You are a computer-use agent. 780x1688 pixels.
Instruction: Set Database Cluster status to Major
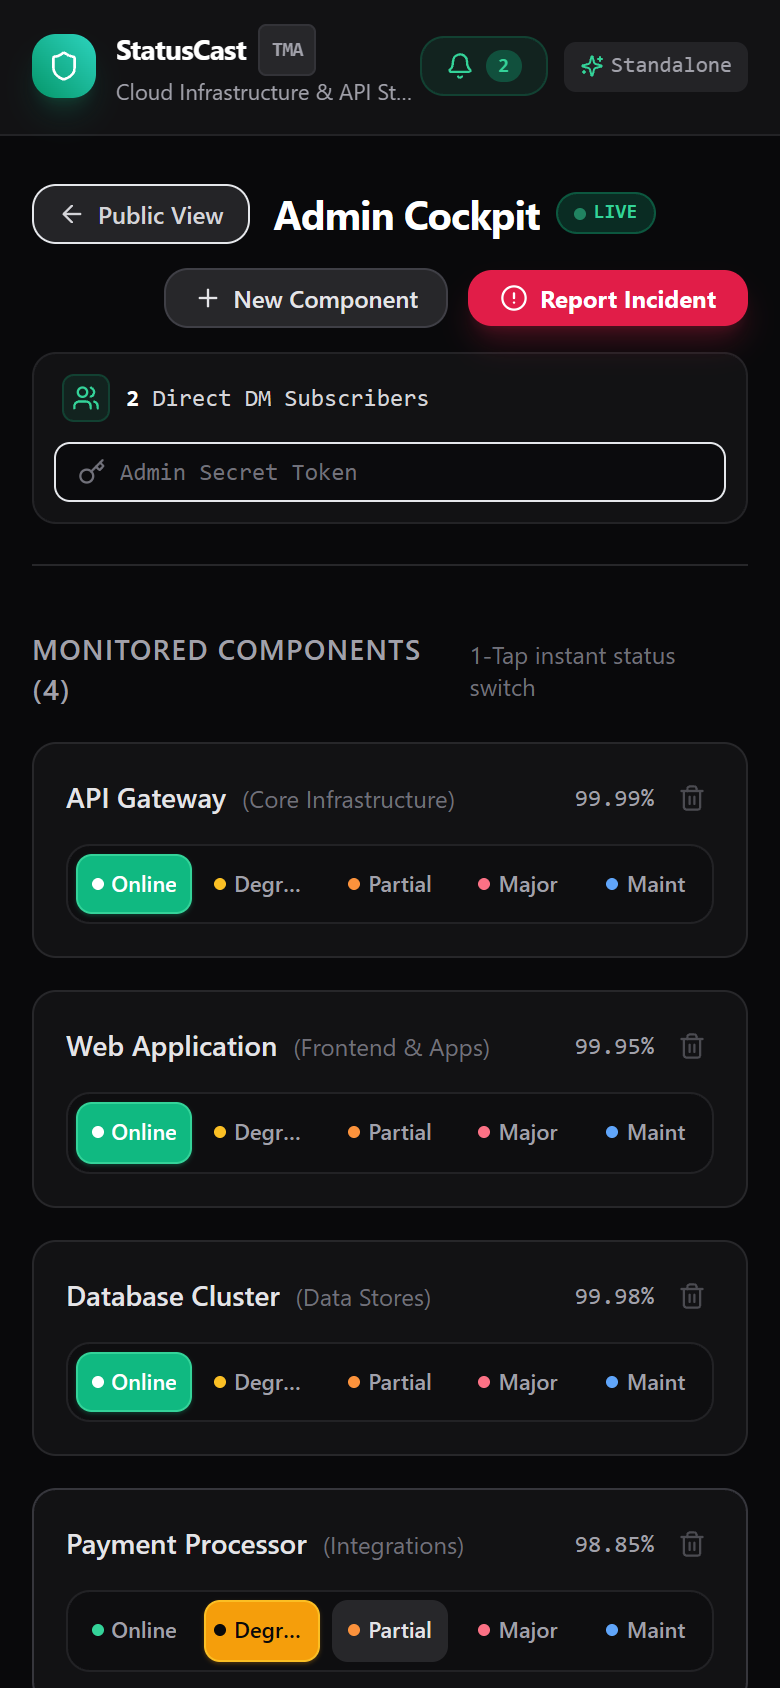pyautogui.click(x=518, y=1382)
